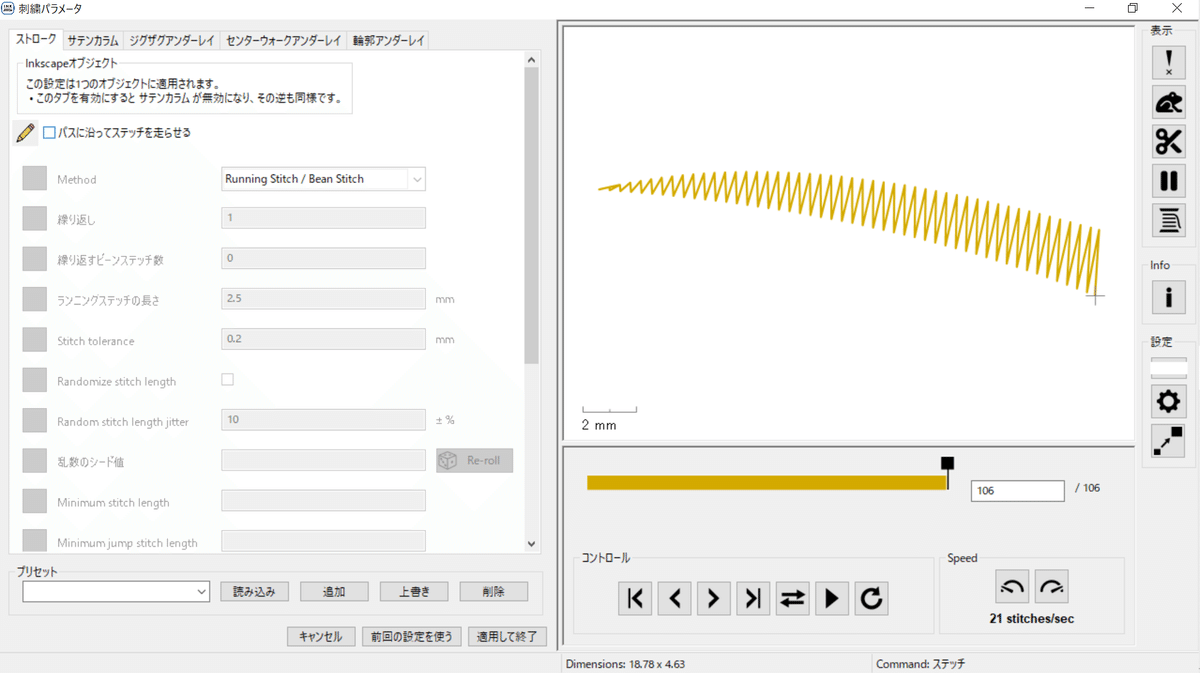The image size is (1200, 673).
Task: Jump to last stitch button
Action: point(753,598)
